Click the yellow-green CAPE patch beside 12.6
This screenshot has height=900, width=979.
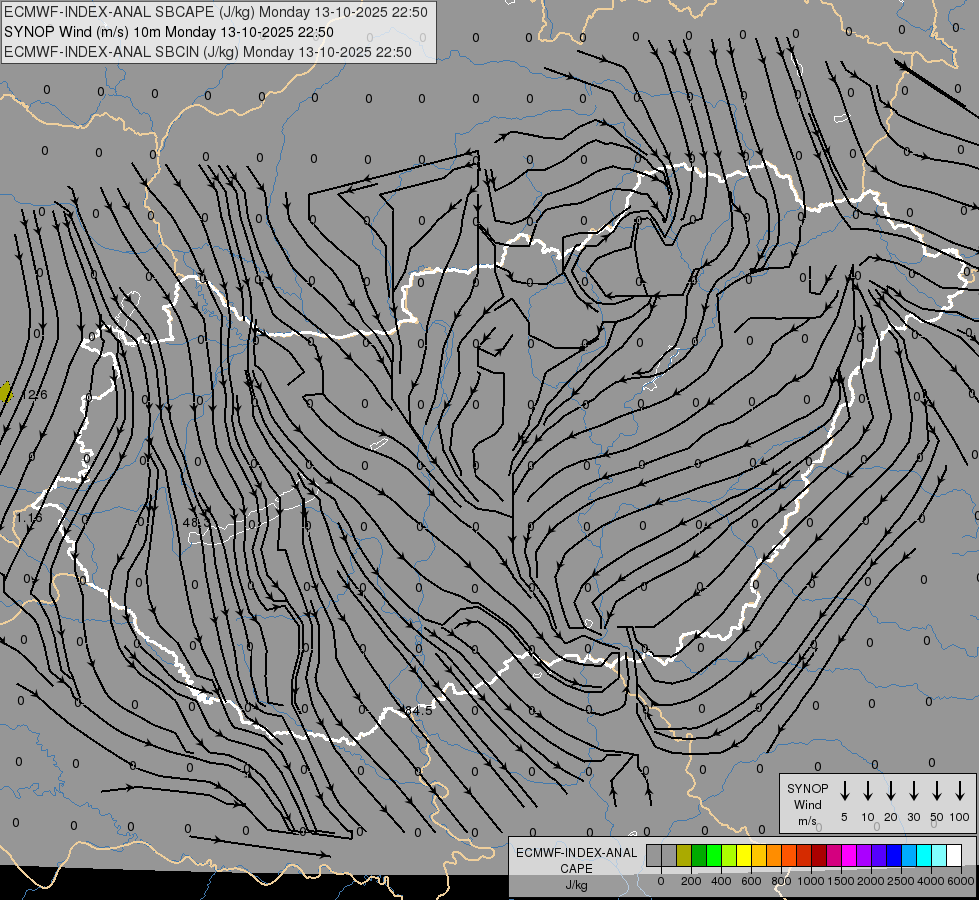pyautogui.click(x=5, y=392)
